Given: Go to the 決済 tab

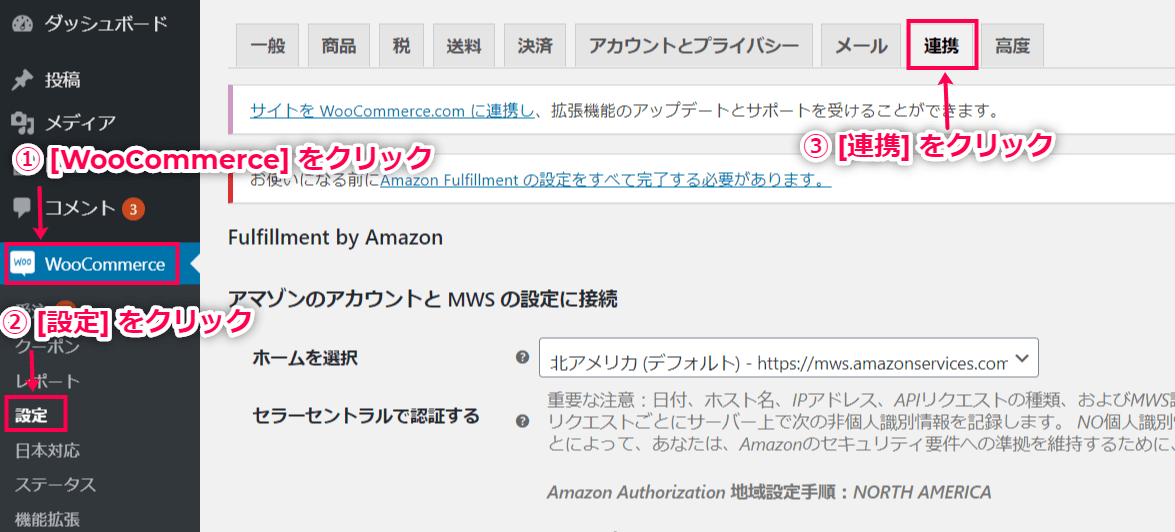Looking at the screenshot, I should 535,46.
